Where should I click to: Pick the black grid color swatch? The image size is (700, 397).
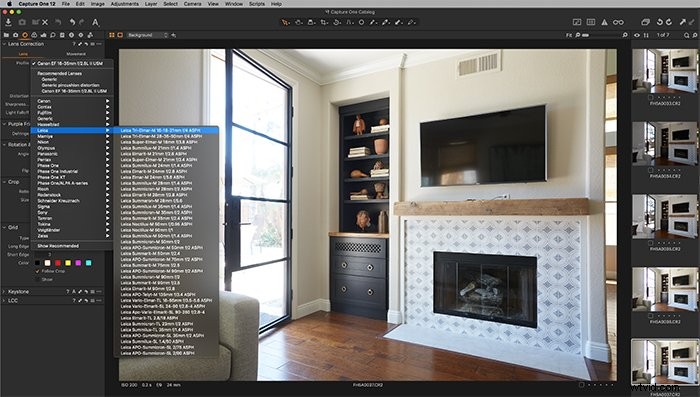(x=38, y=263)
